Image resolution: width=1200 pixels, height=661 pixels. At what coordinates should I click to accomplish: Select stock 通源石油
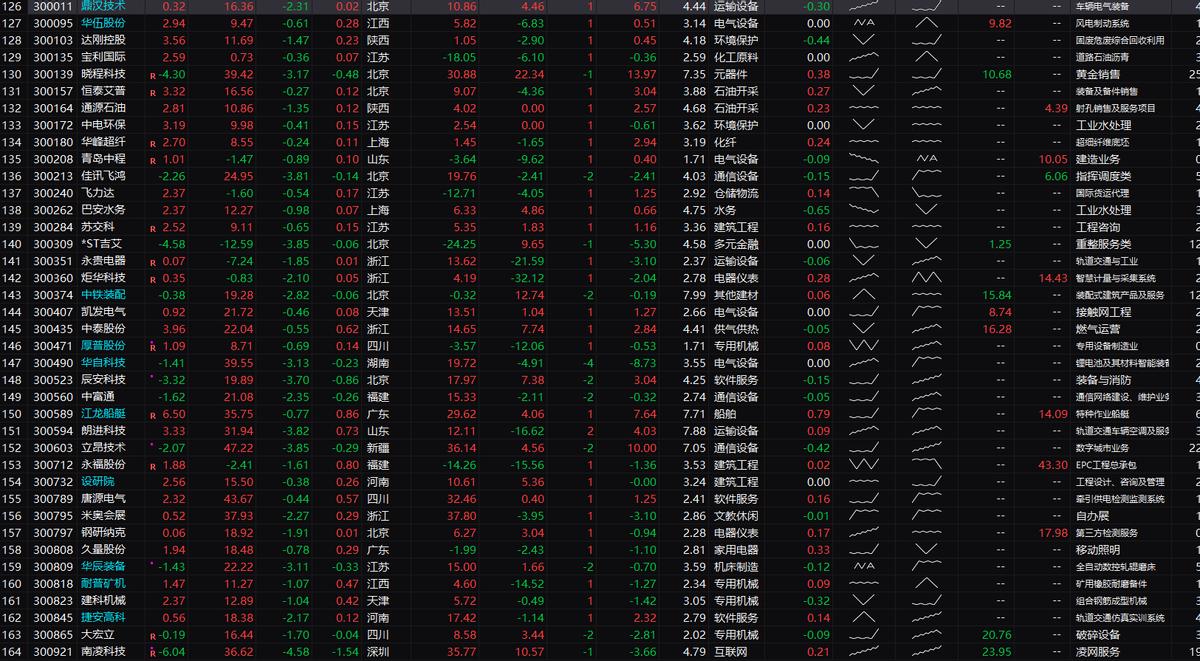click(103, 108)
